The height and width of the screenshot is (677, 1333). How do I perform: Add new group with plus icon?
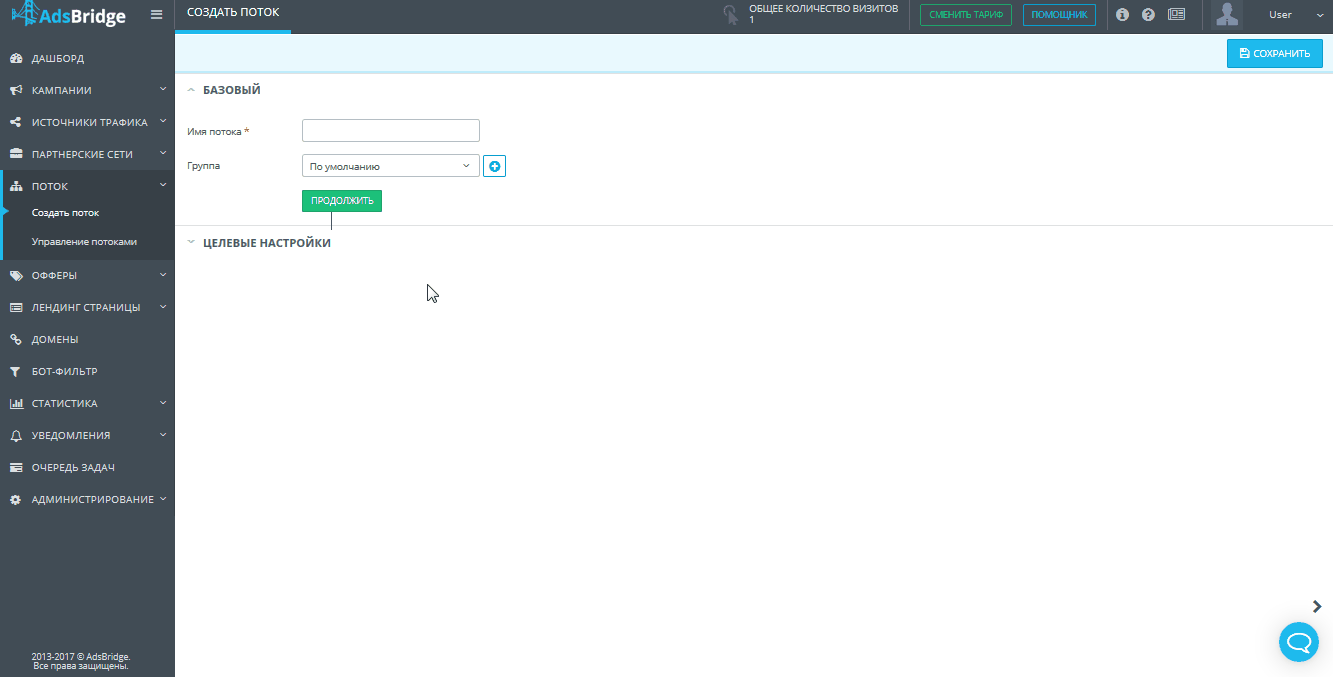494,166
